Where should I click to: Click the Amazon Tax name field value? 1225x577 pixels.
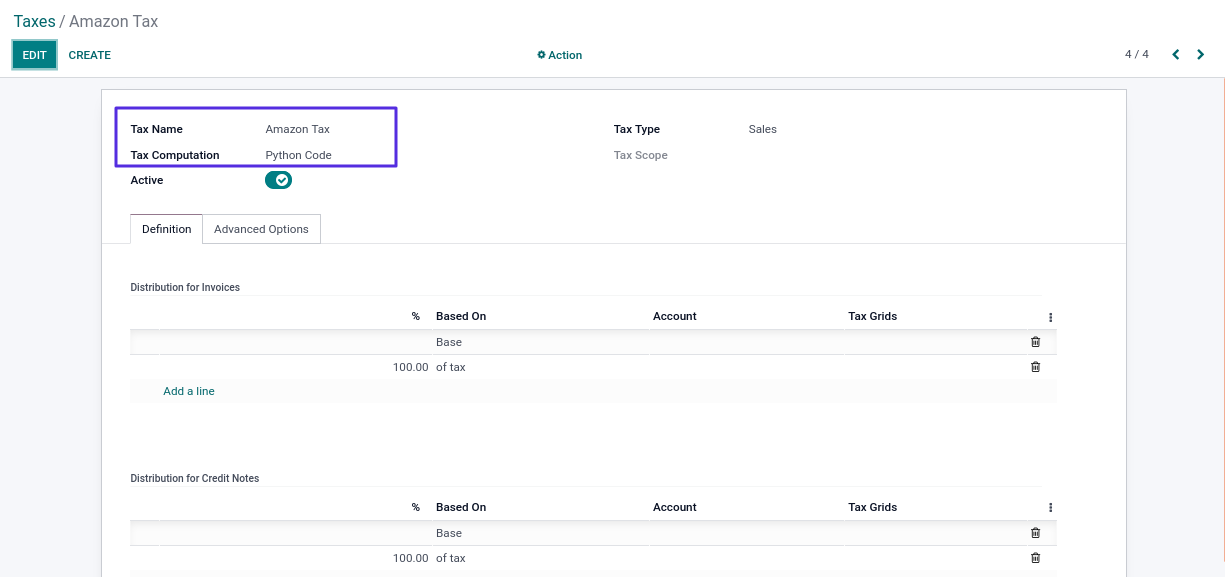[x=297, y=129]
